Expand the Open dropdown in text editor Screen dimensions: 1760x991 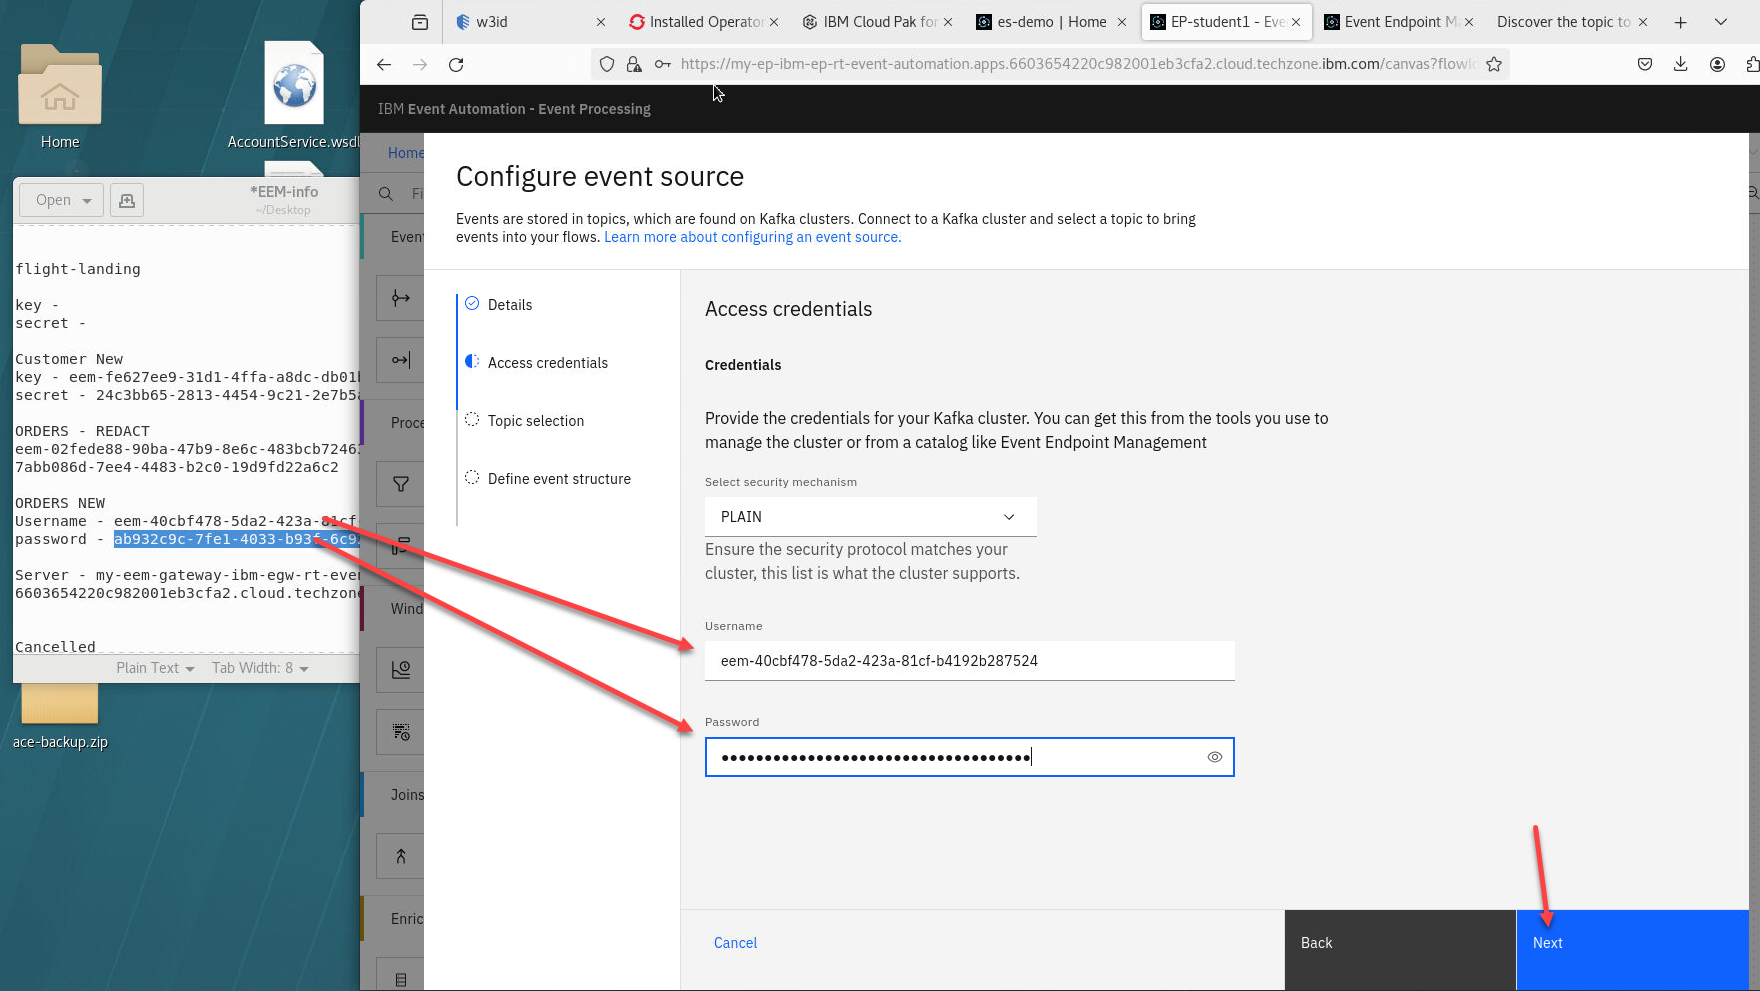pos(62,200)
